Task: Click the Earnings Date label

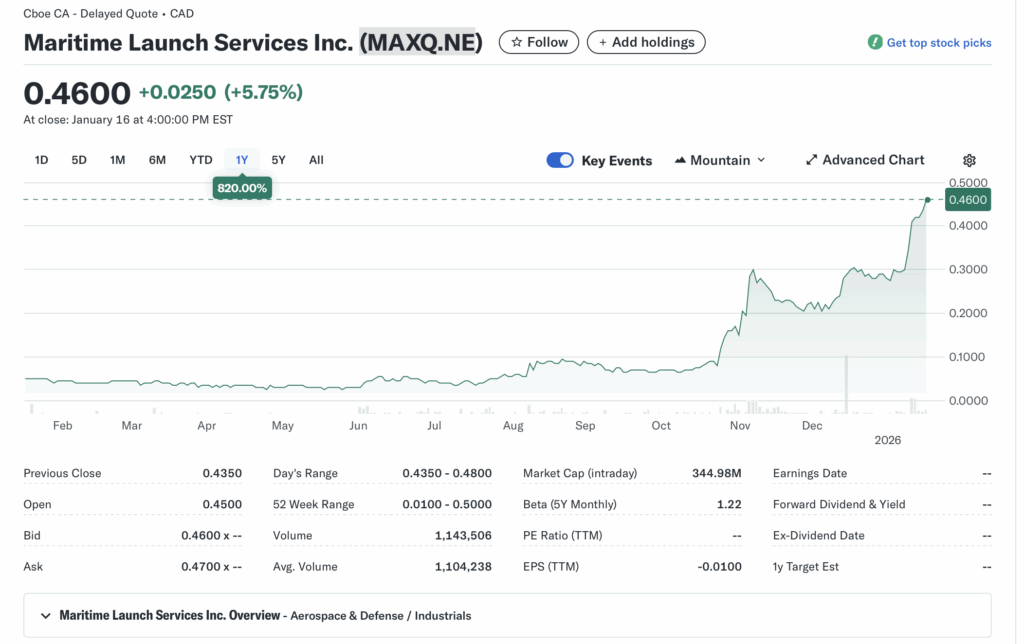Action: coord(810,473)
